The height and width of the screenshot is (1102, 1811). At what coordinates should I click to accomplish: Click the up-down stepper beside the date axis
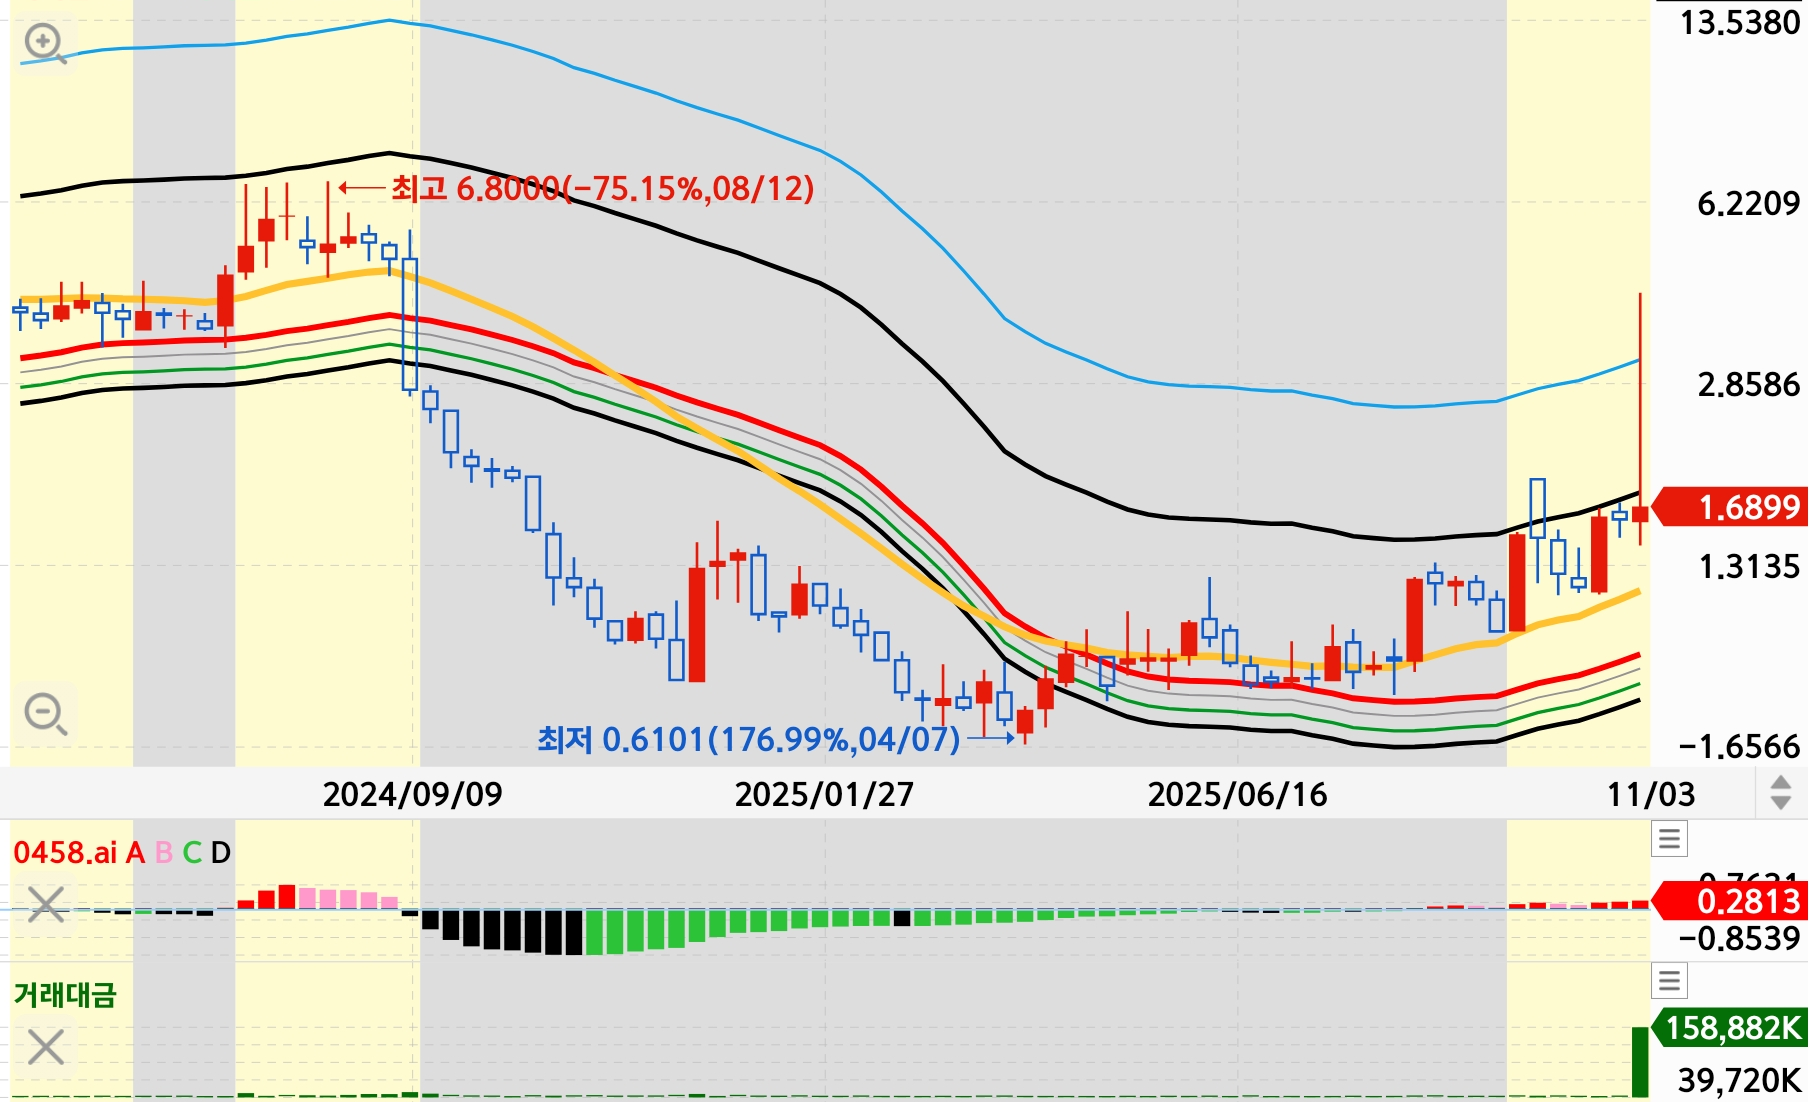(x=1780, y=793)
